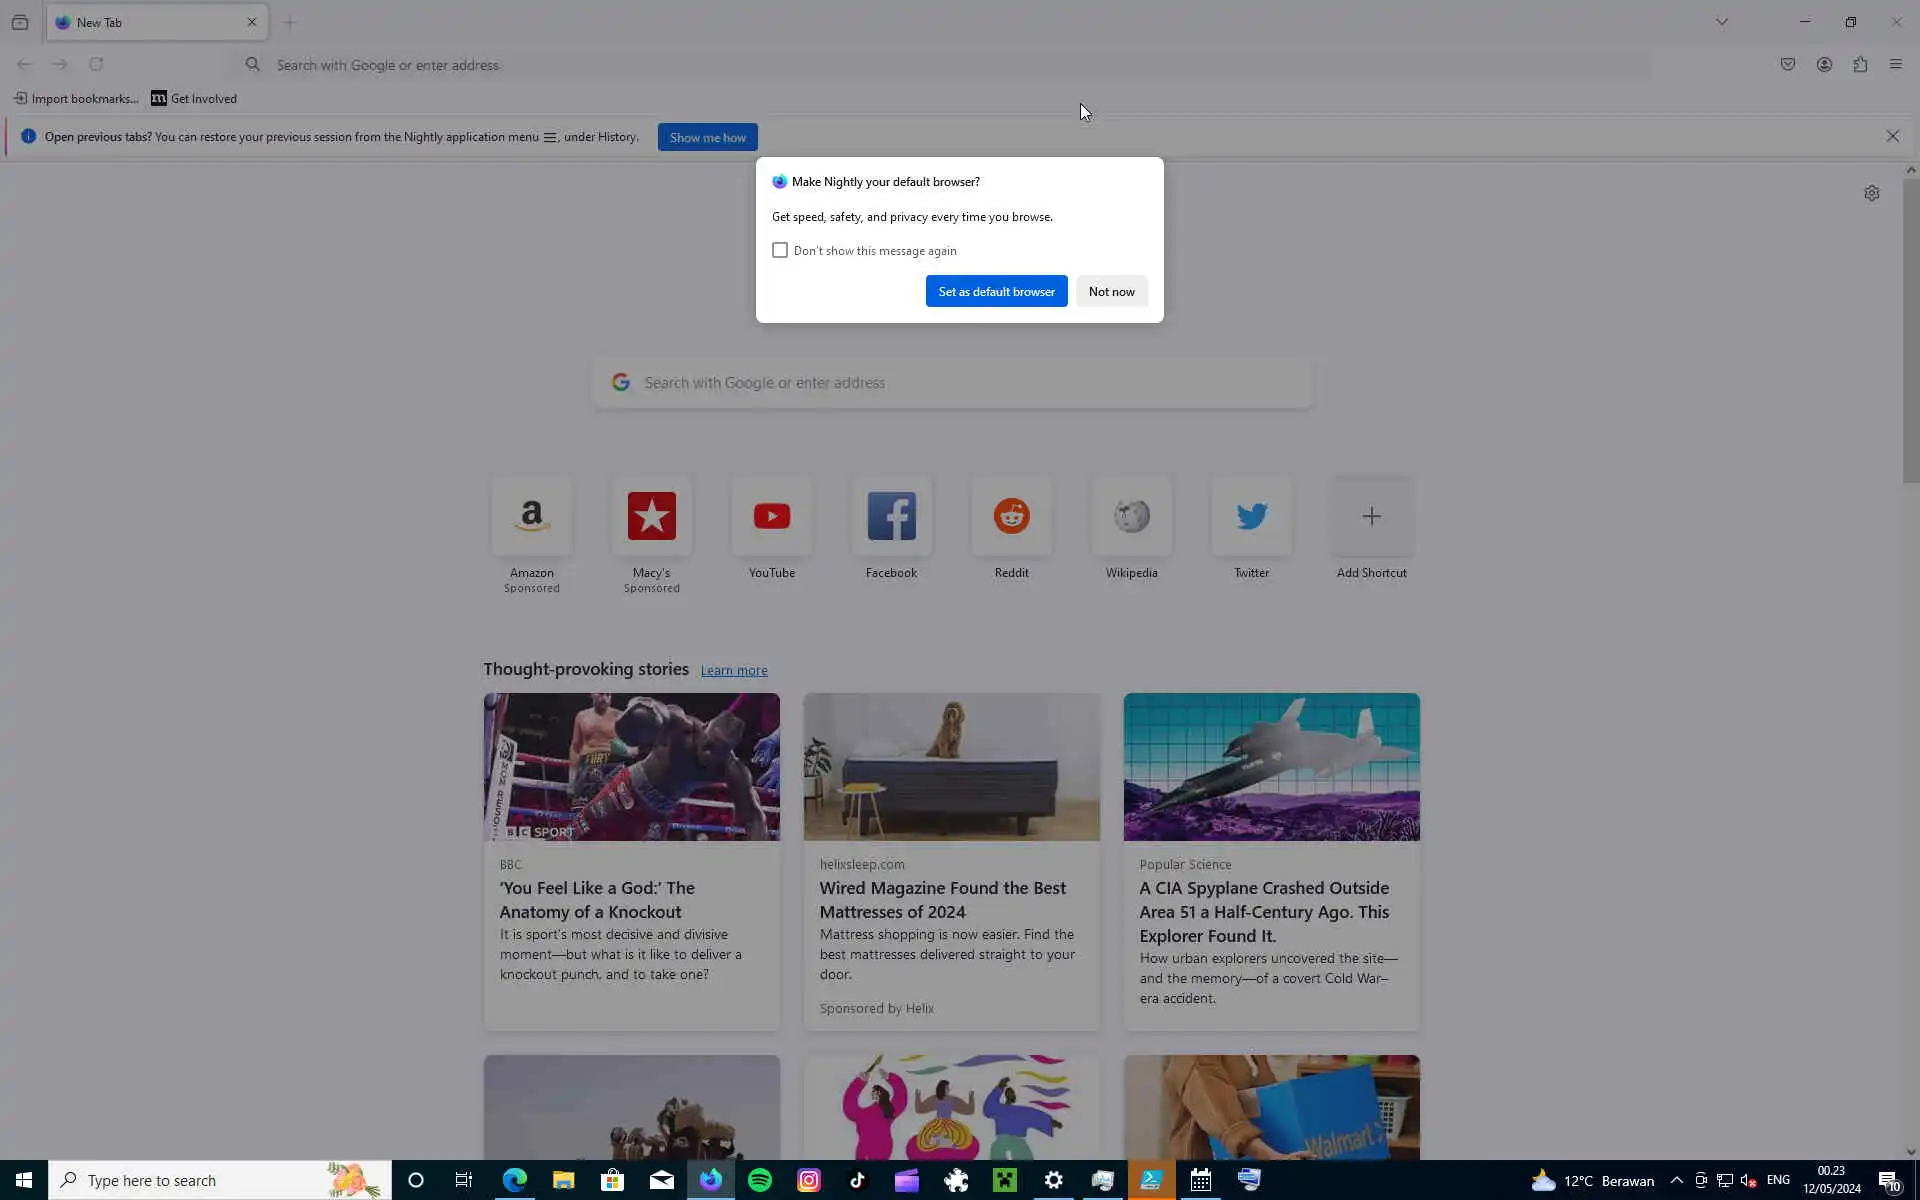Viewport: 1920px width, 1200px height.
Task: Dismiss the Open previous tabs notification
Action: click(x=1892, y=137)
